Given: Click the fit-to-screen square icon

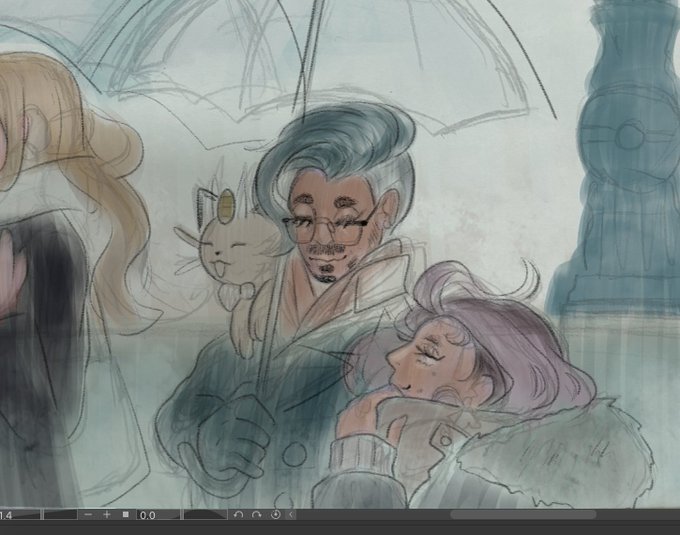Looking at the screenshot, I should pos(126,515).
